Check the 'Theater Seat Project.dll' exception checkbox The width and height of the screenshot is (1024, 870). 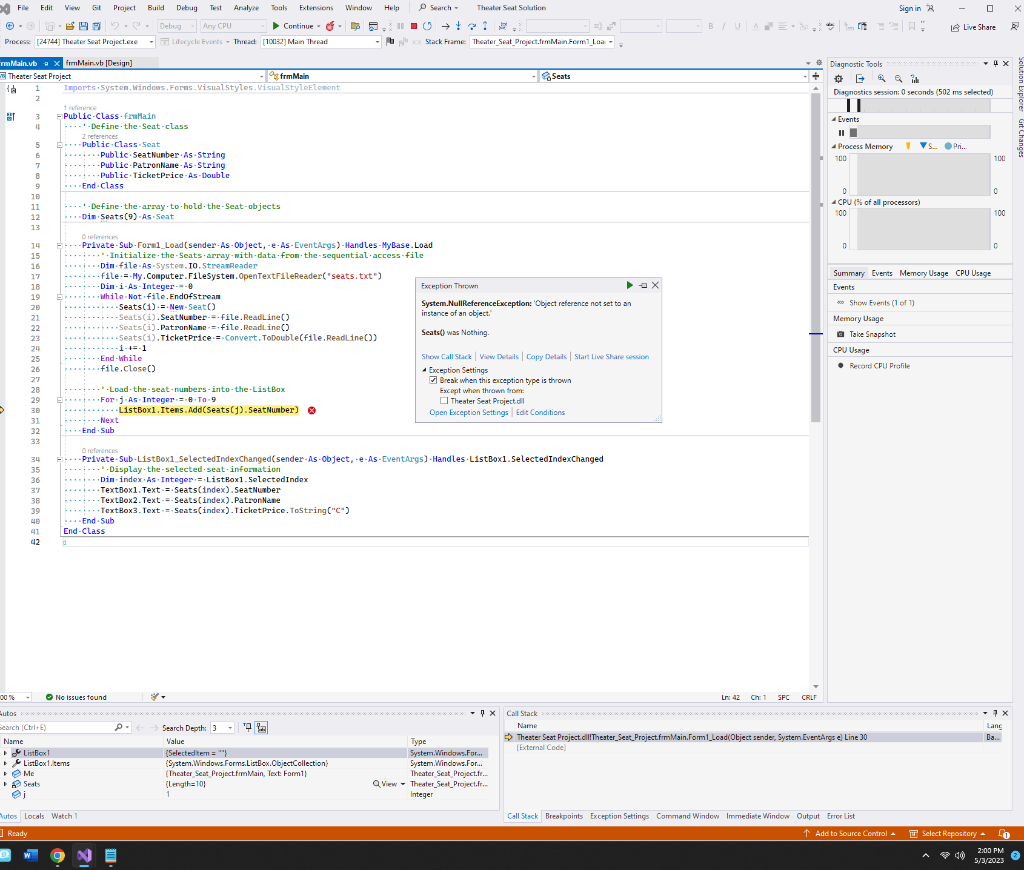point(444,401)
